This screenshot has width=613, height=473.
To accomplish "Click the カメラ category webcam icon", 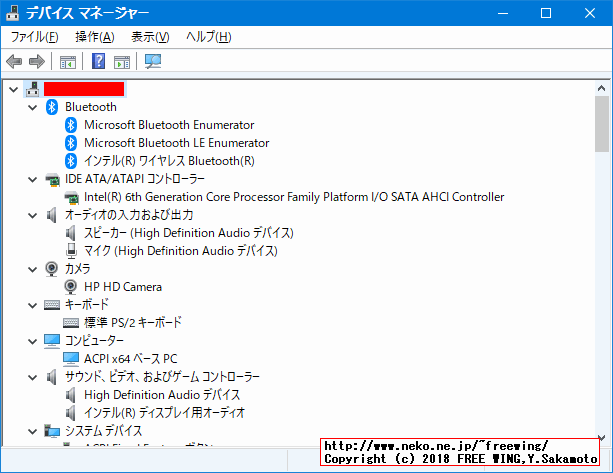I will tap(52, 269).
